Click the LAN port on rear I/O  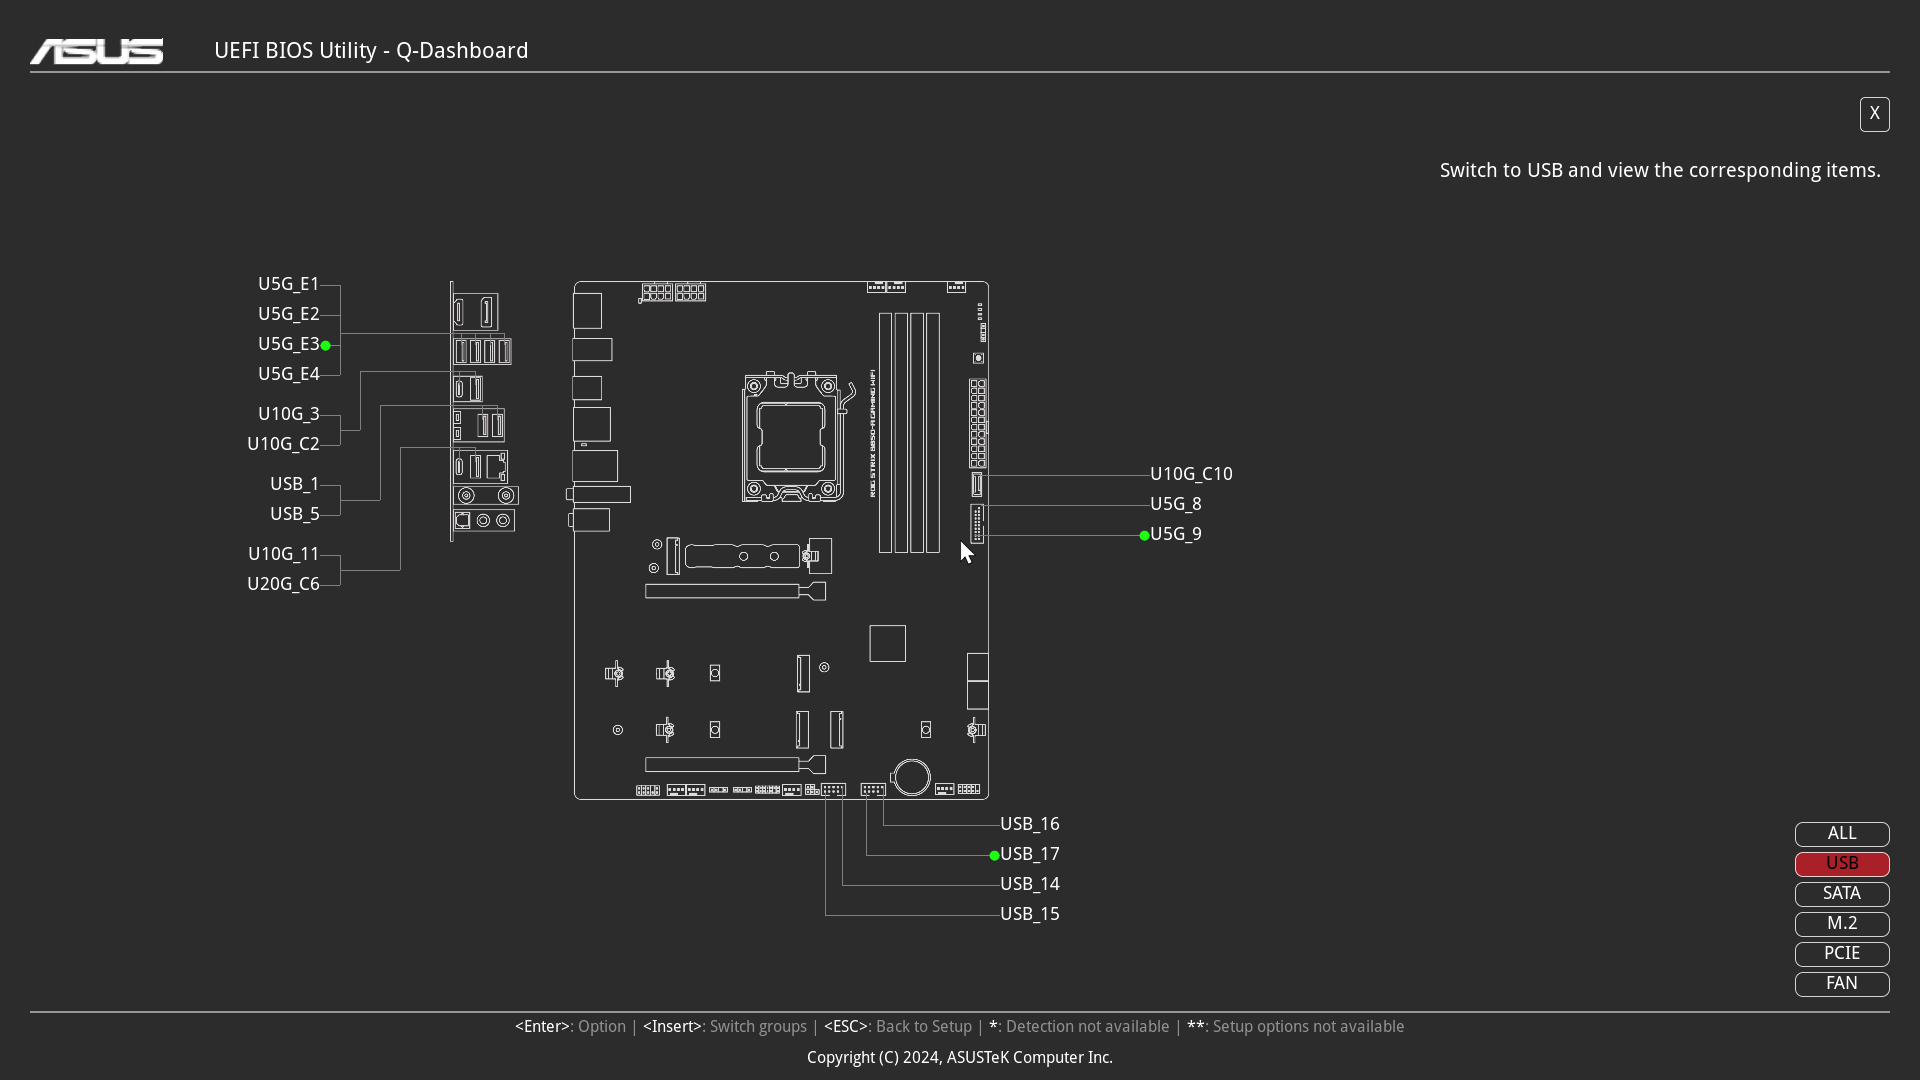495,466
